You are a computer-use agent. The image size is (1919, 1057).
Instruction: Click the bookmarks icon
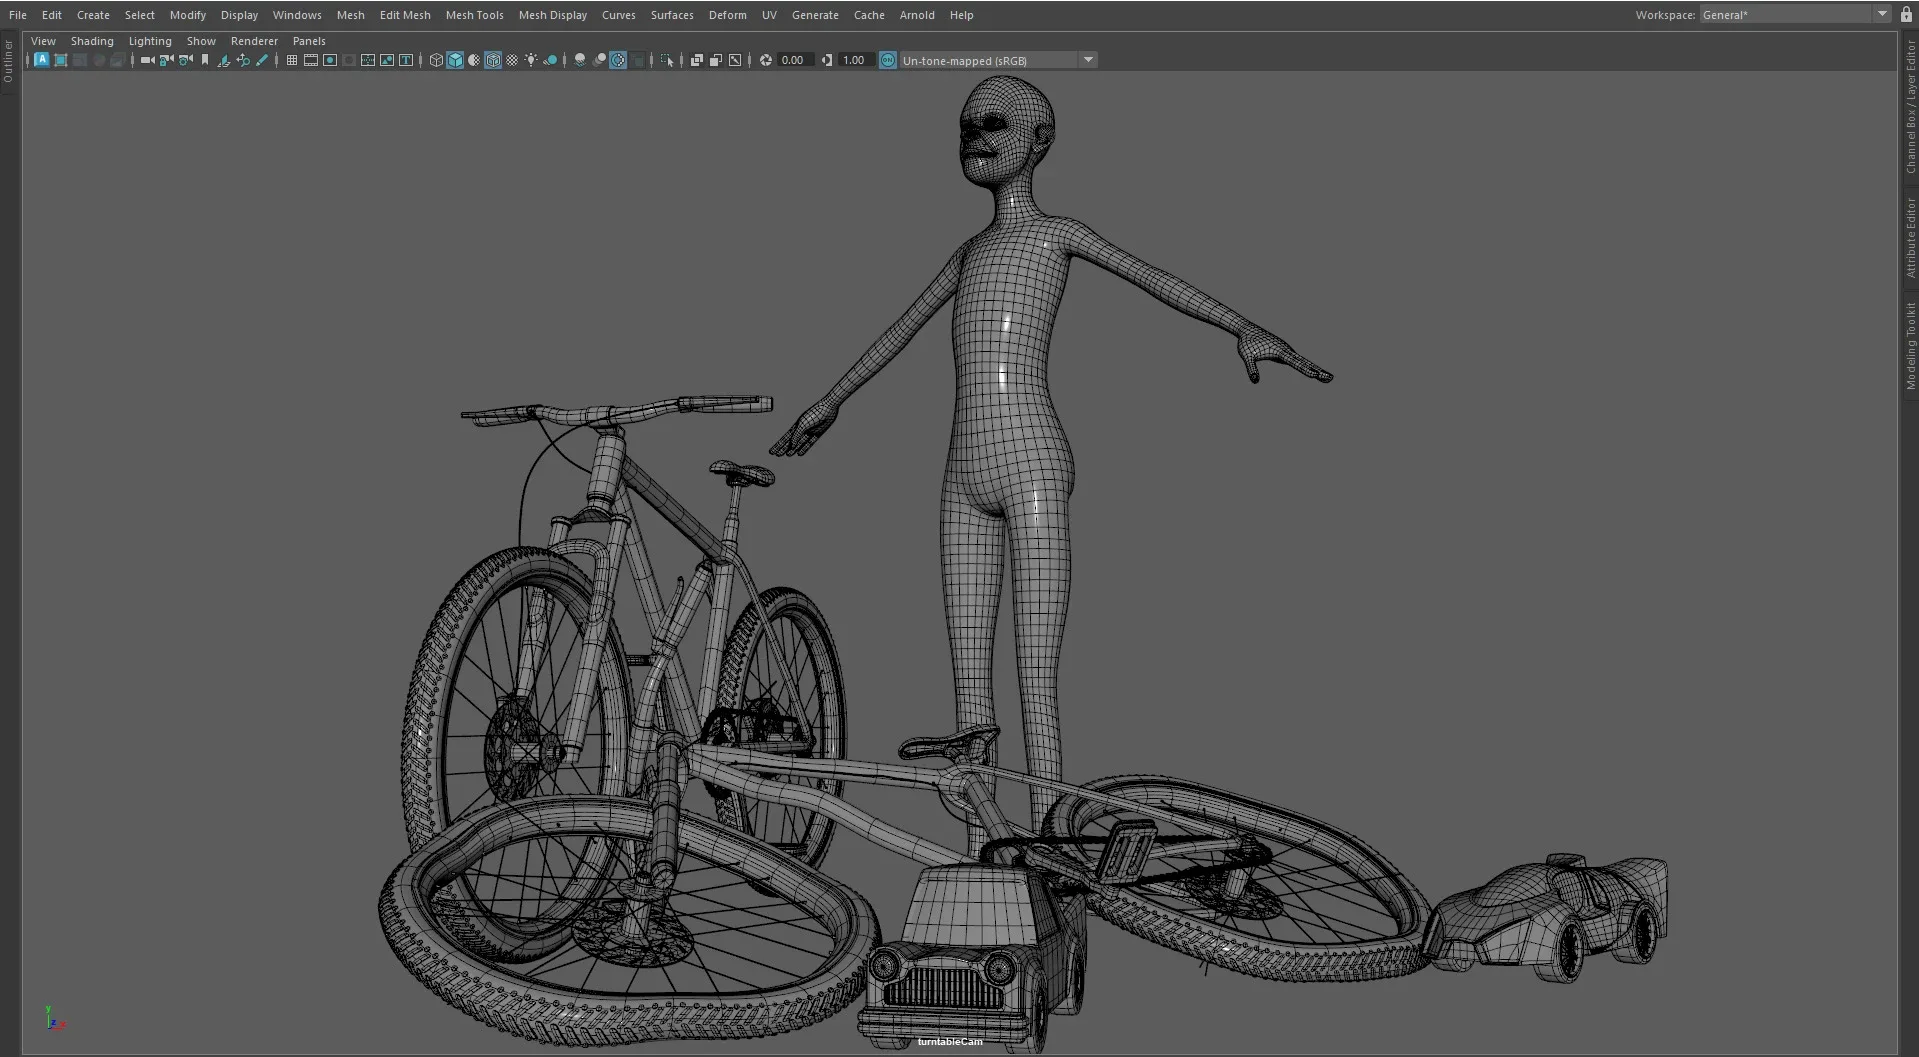205,60
